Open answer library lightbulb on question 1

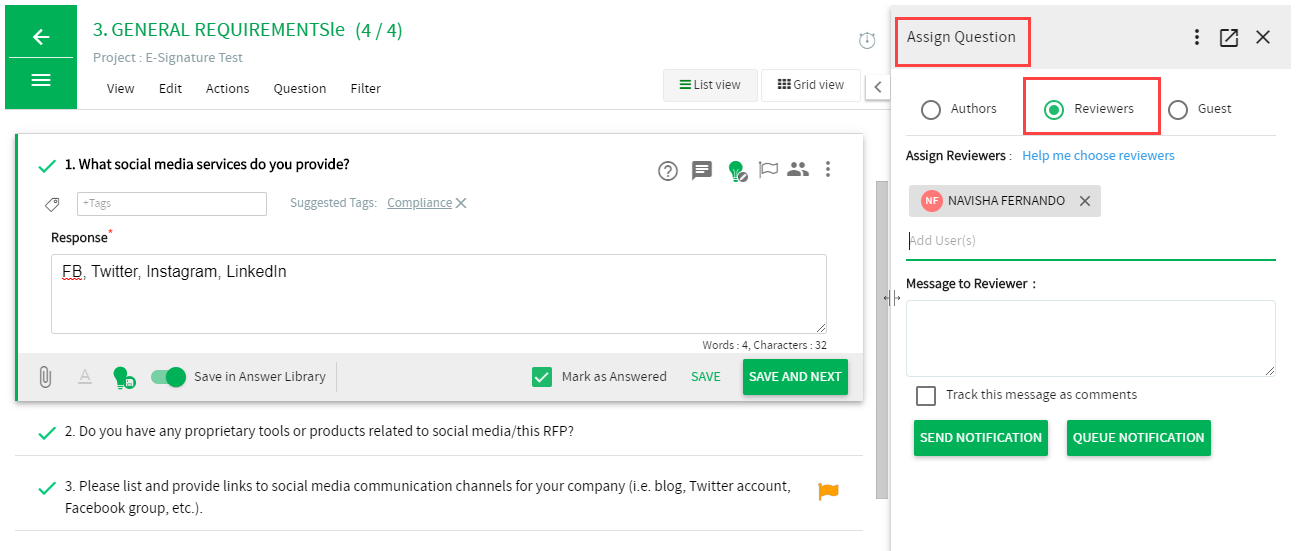[736, 171]
